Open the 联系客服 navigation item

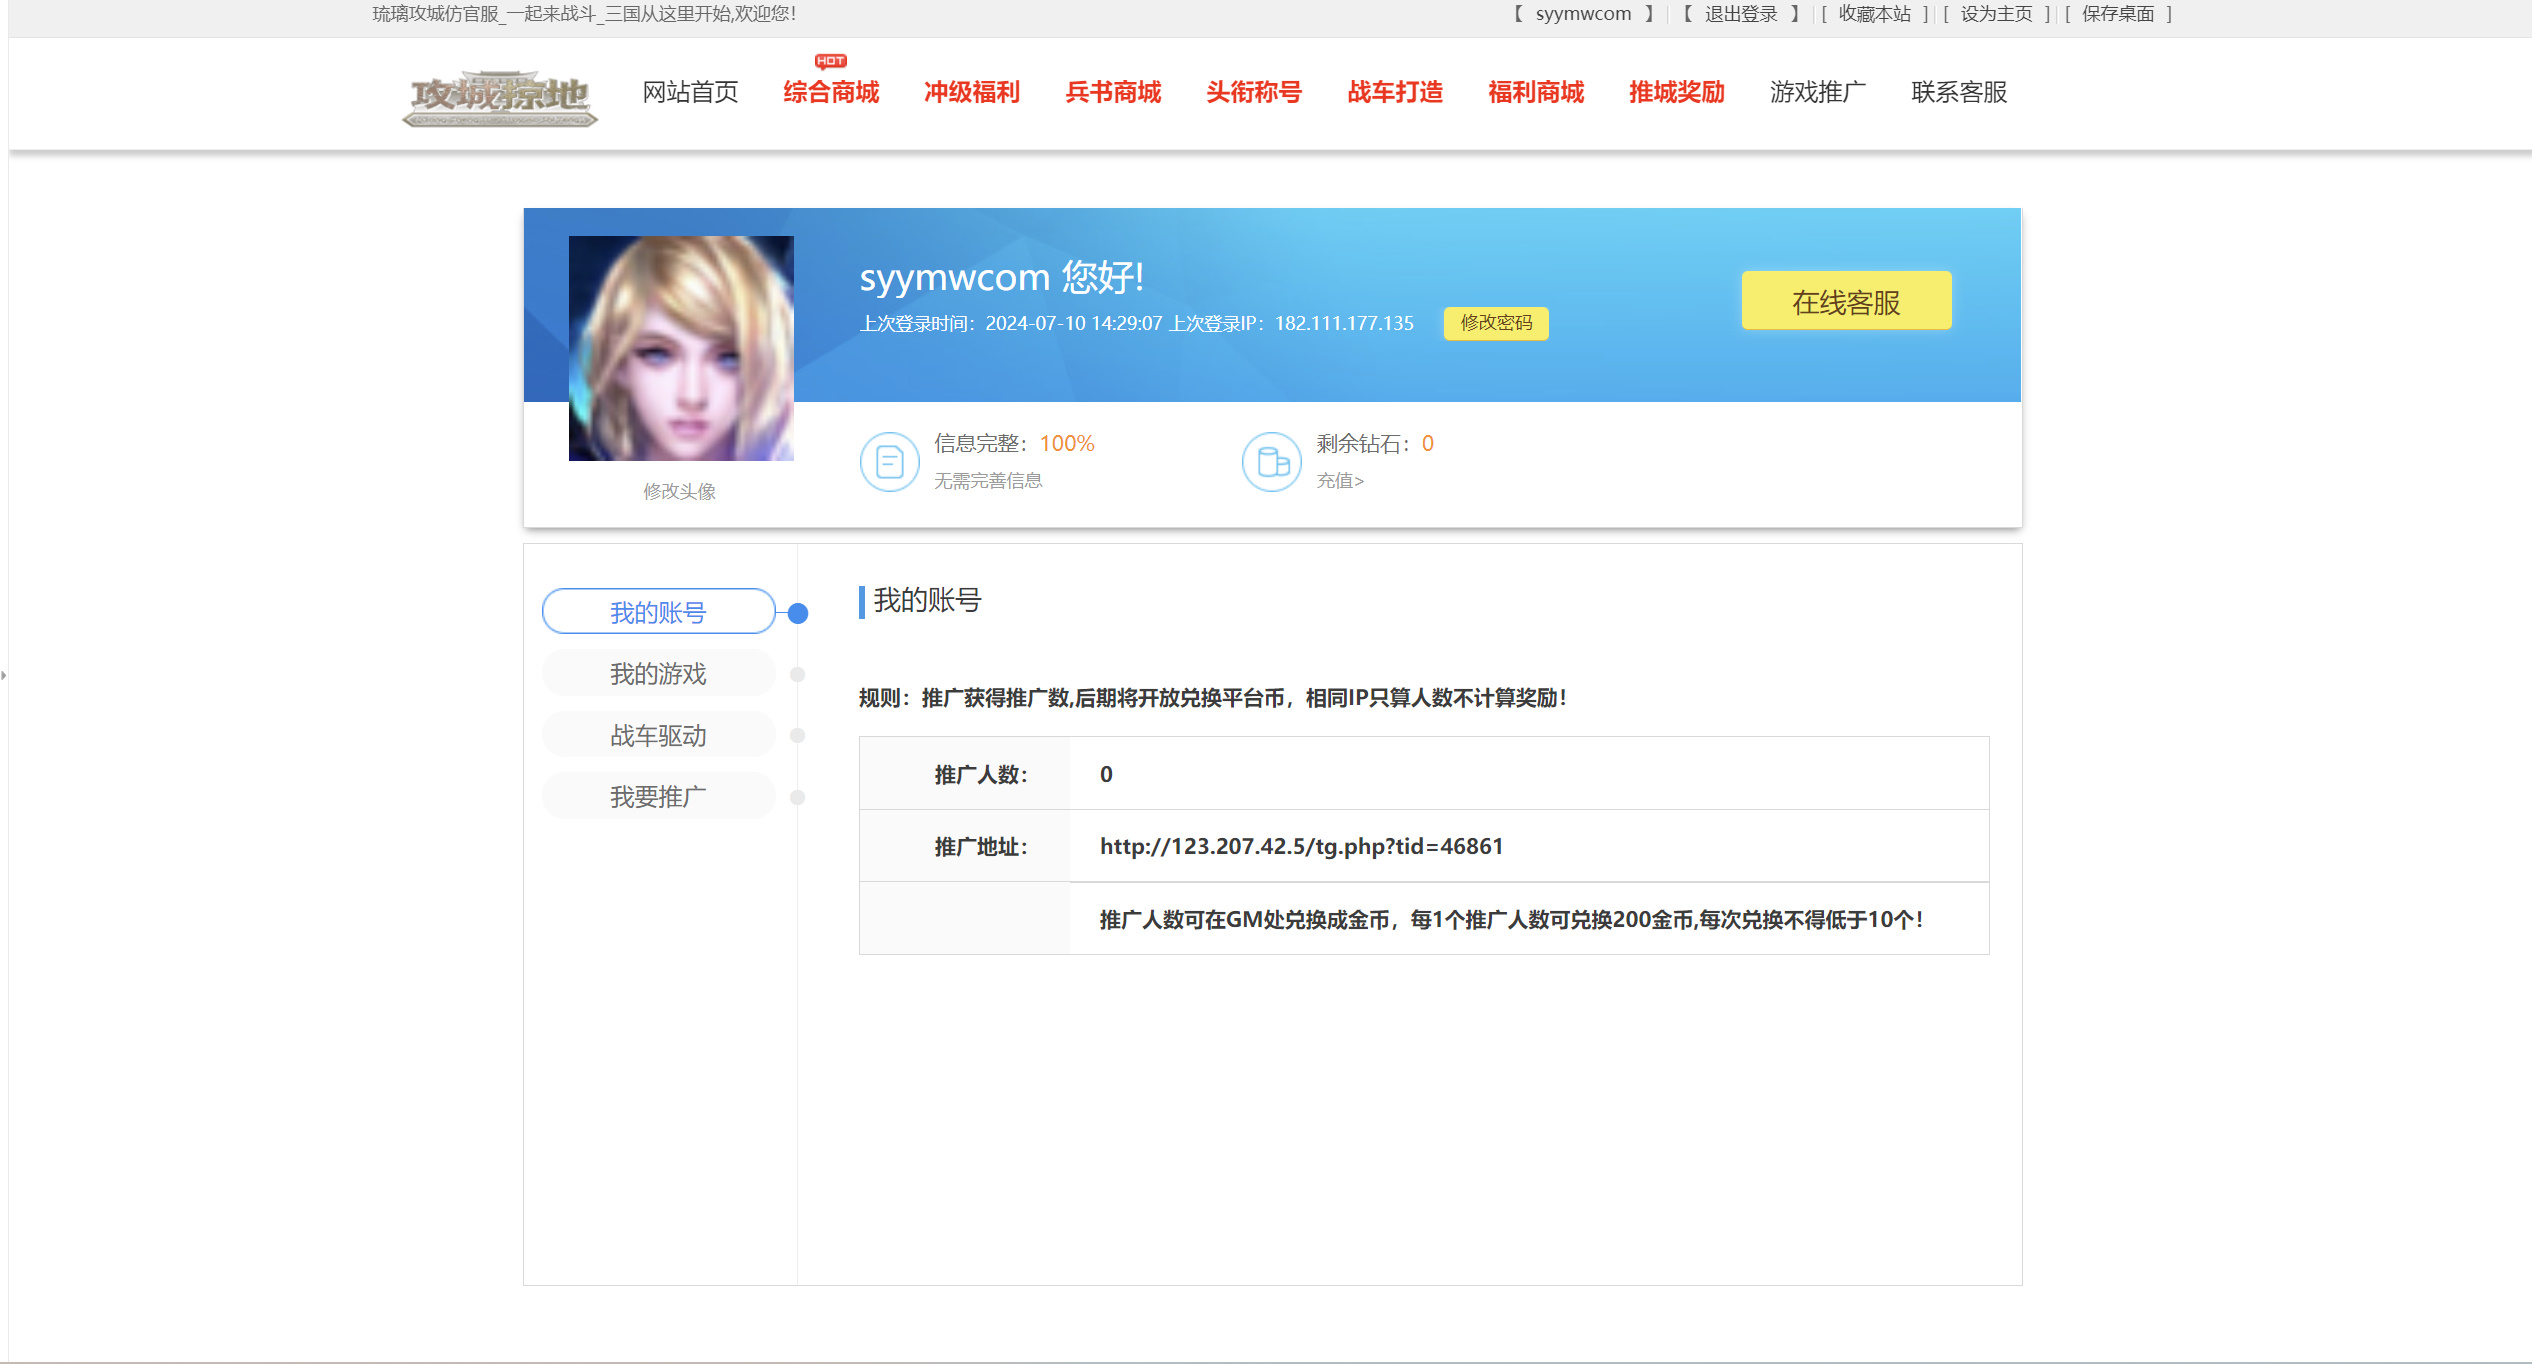click(x=1958, y=93)
